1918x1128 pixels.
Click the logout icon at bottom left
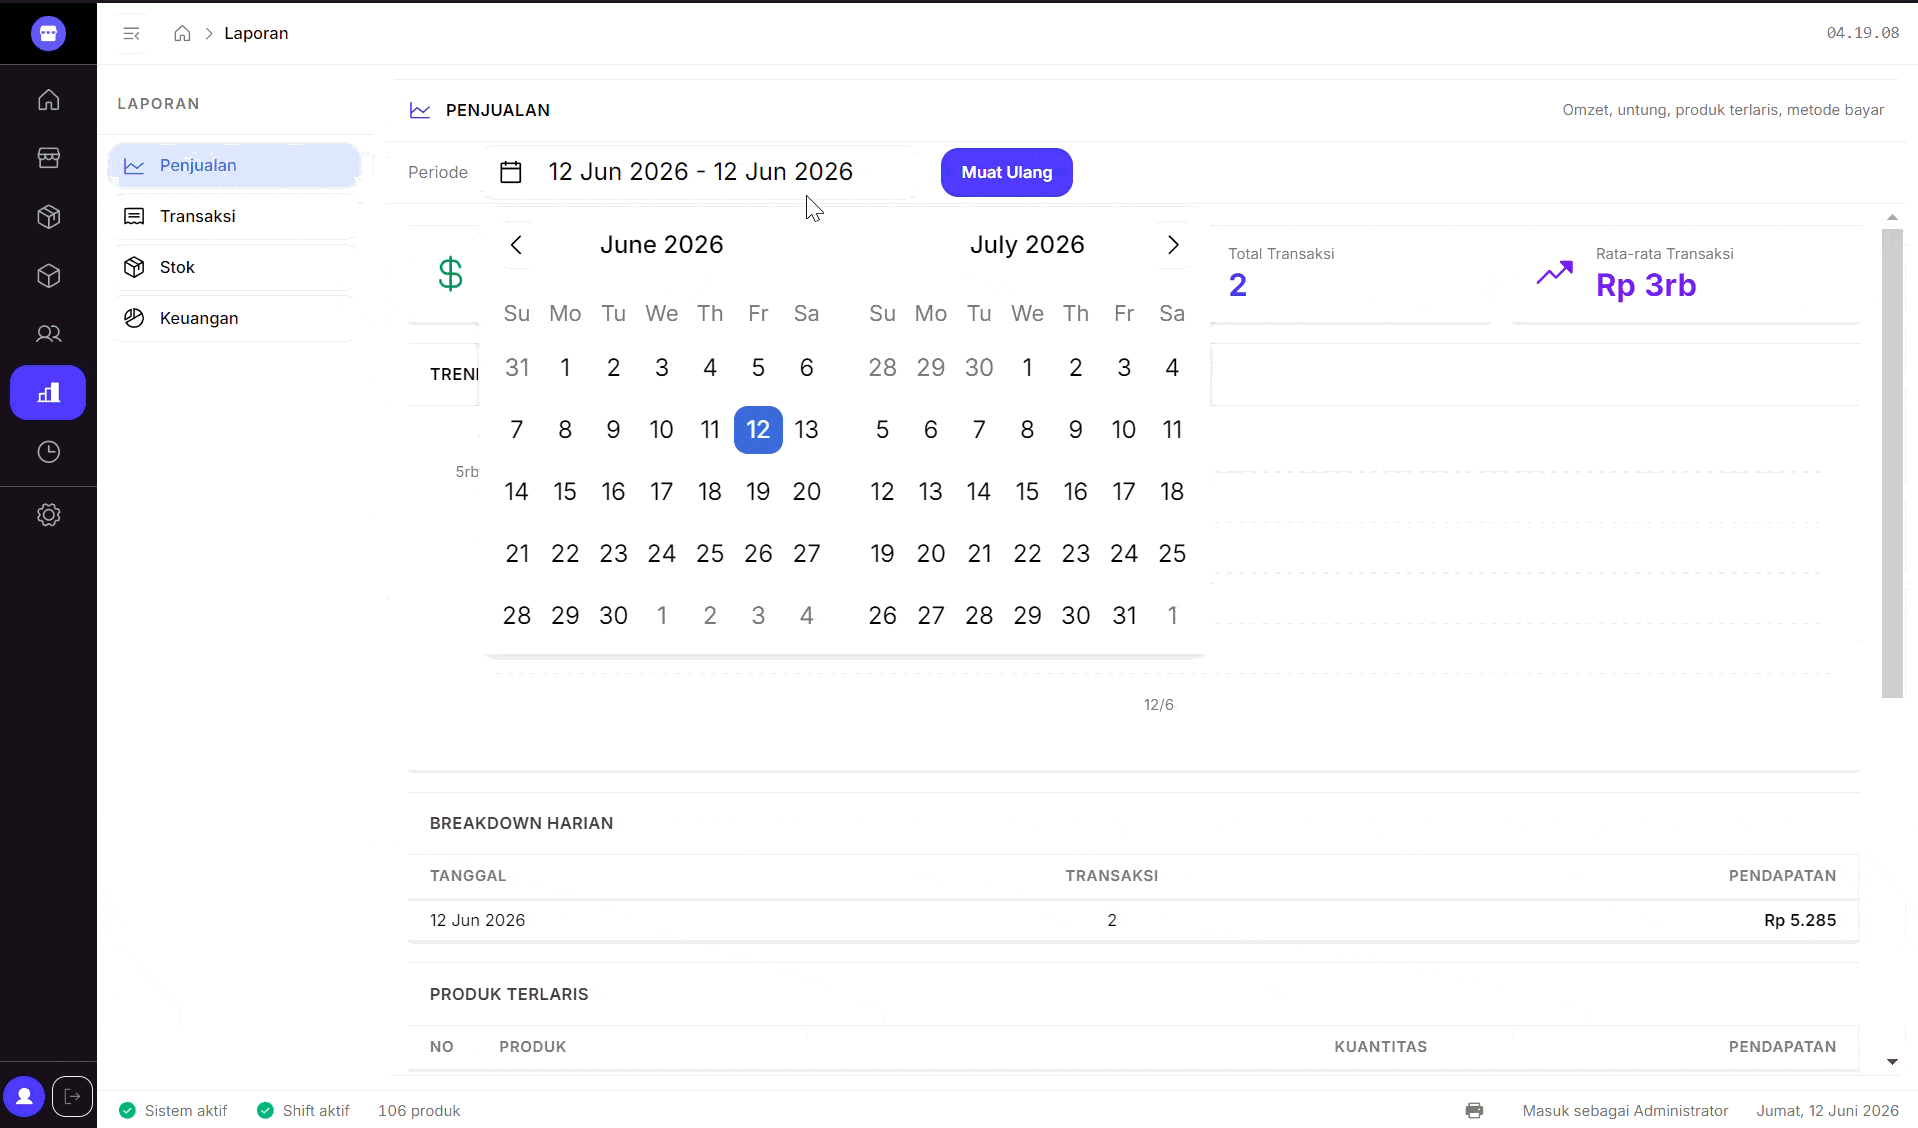pyautogui.click(x=72, y=1096)
